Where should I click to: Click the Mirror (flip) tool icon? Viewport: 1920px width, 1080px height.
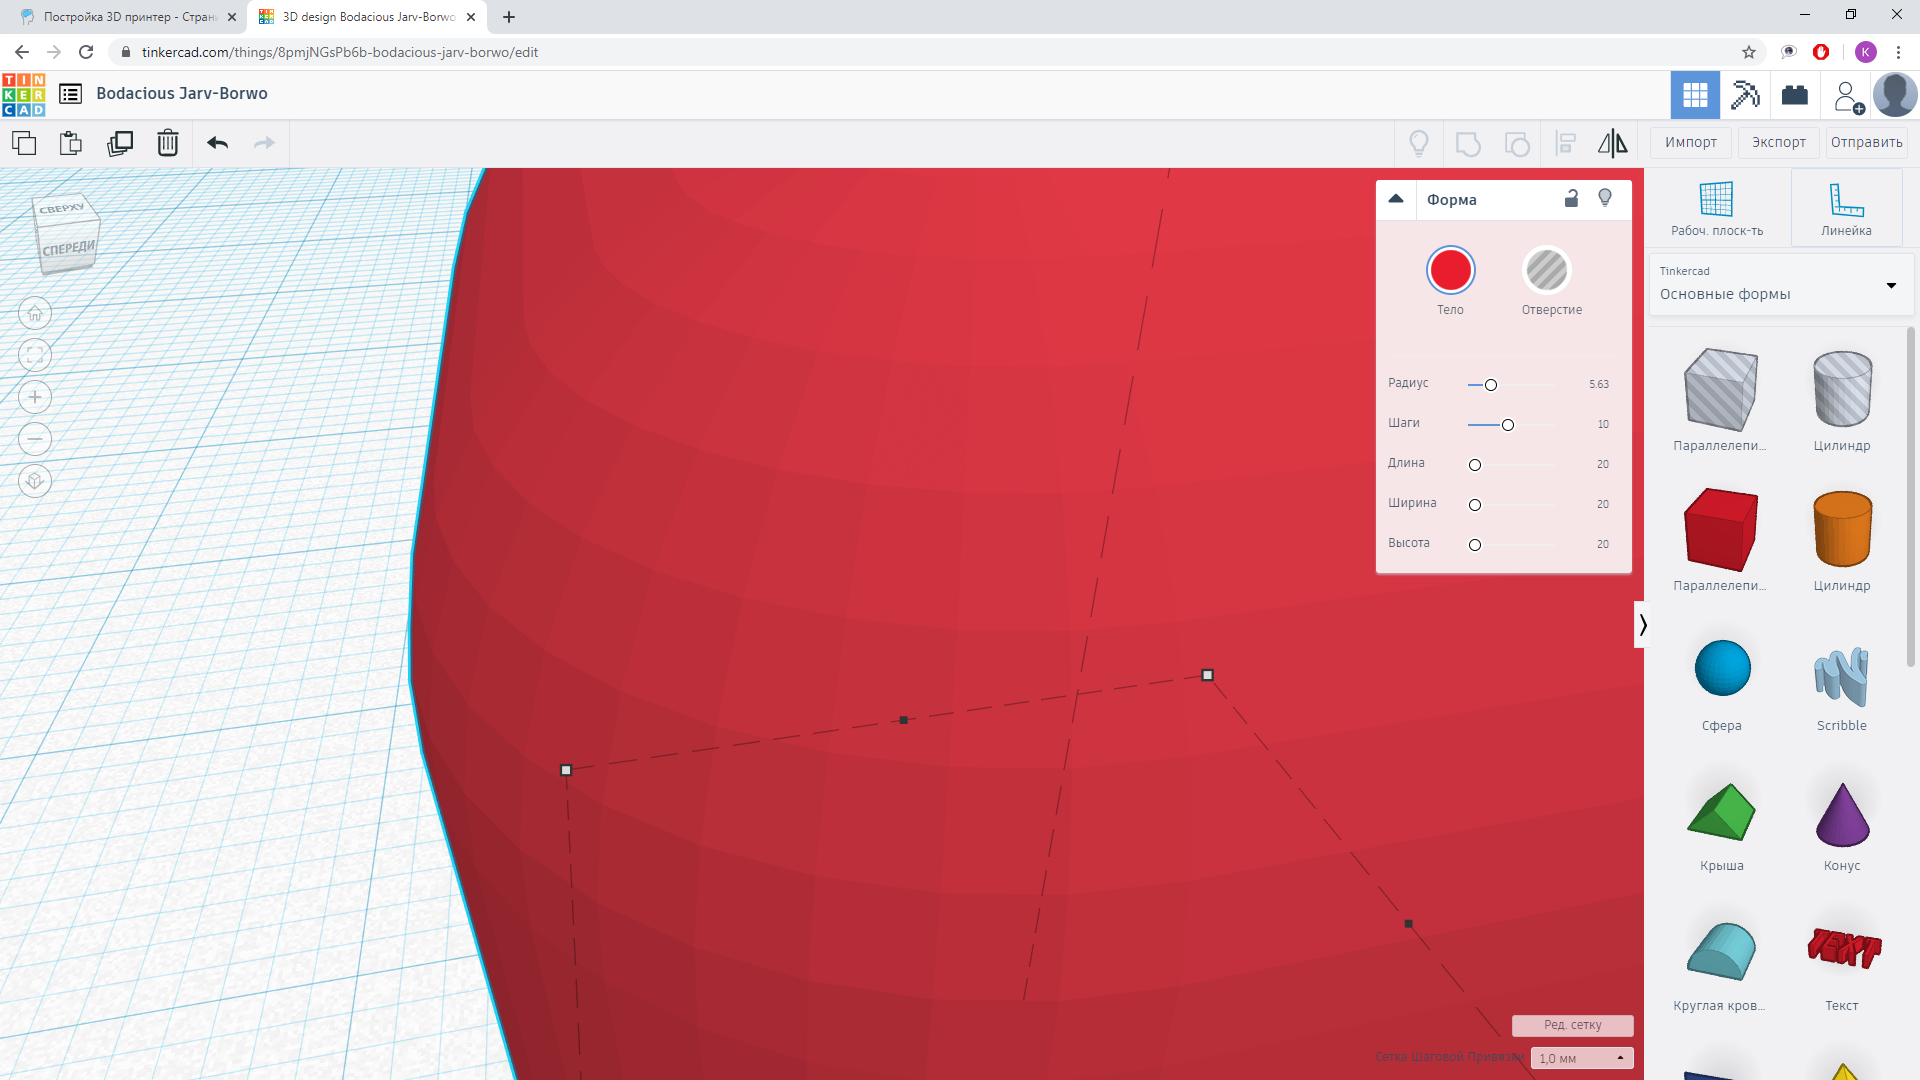1612,143
